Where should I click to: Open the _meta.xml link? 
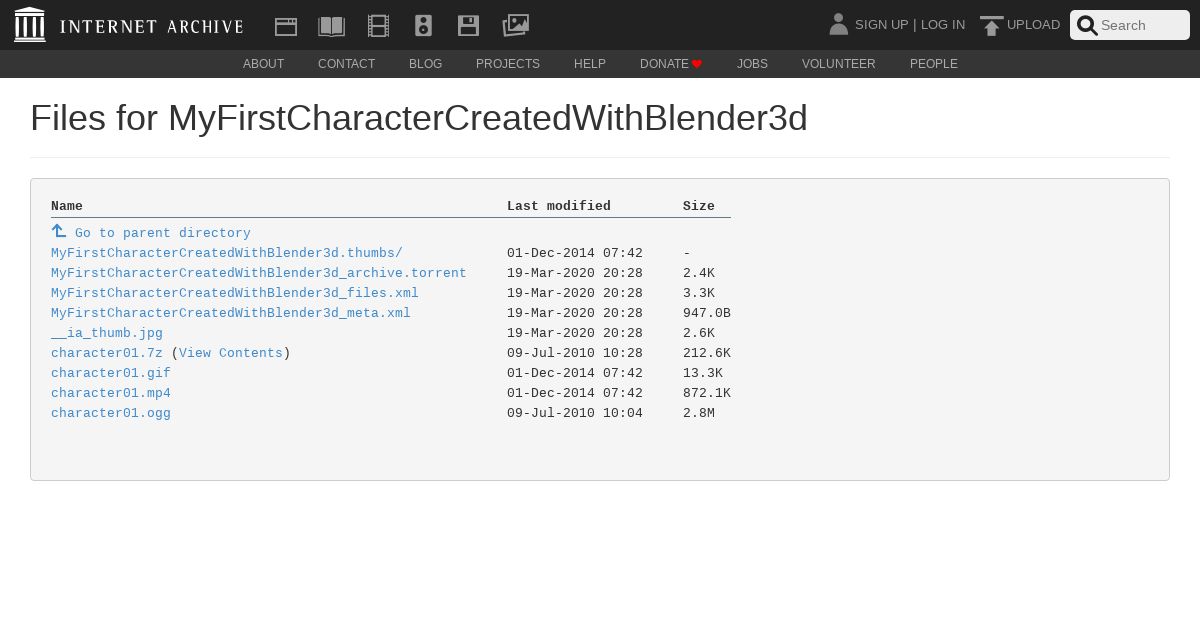pos(231,313)
